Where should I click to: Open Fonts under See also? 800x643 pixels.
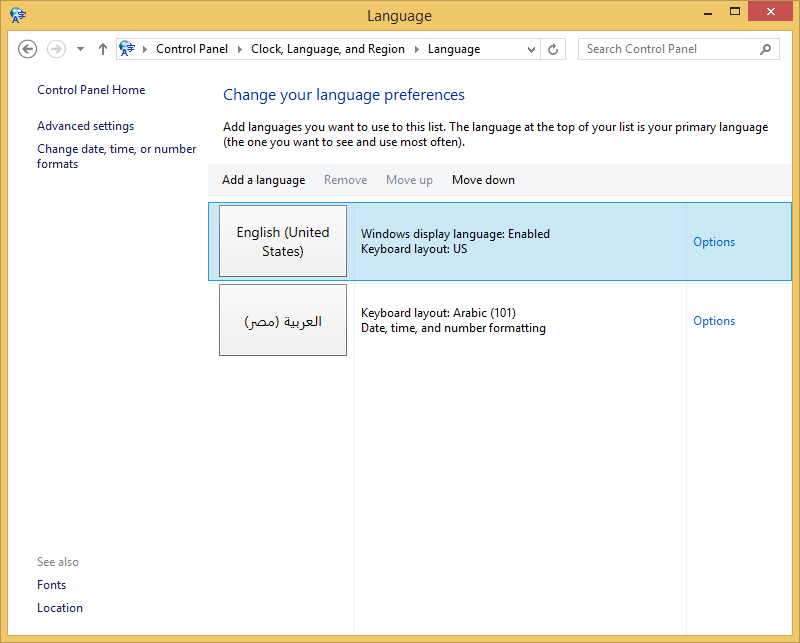(52, 585)
